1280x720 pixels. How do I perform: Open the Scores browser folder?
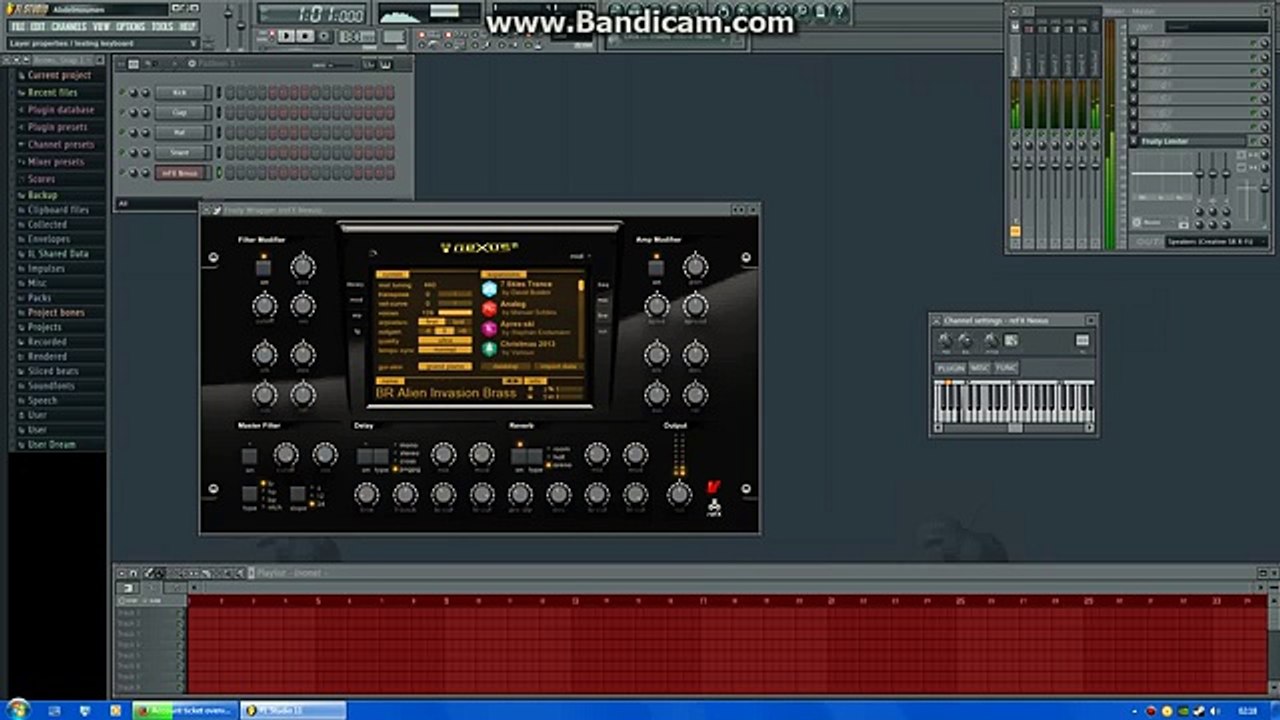pos(41,179)
